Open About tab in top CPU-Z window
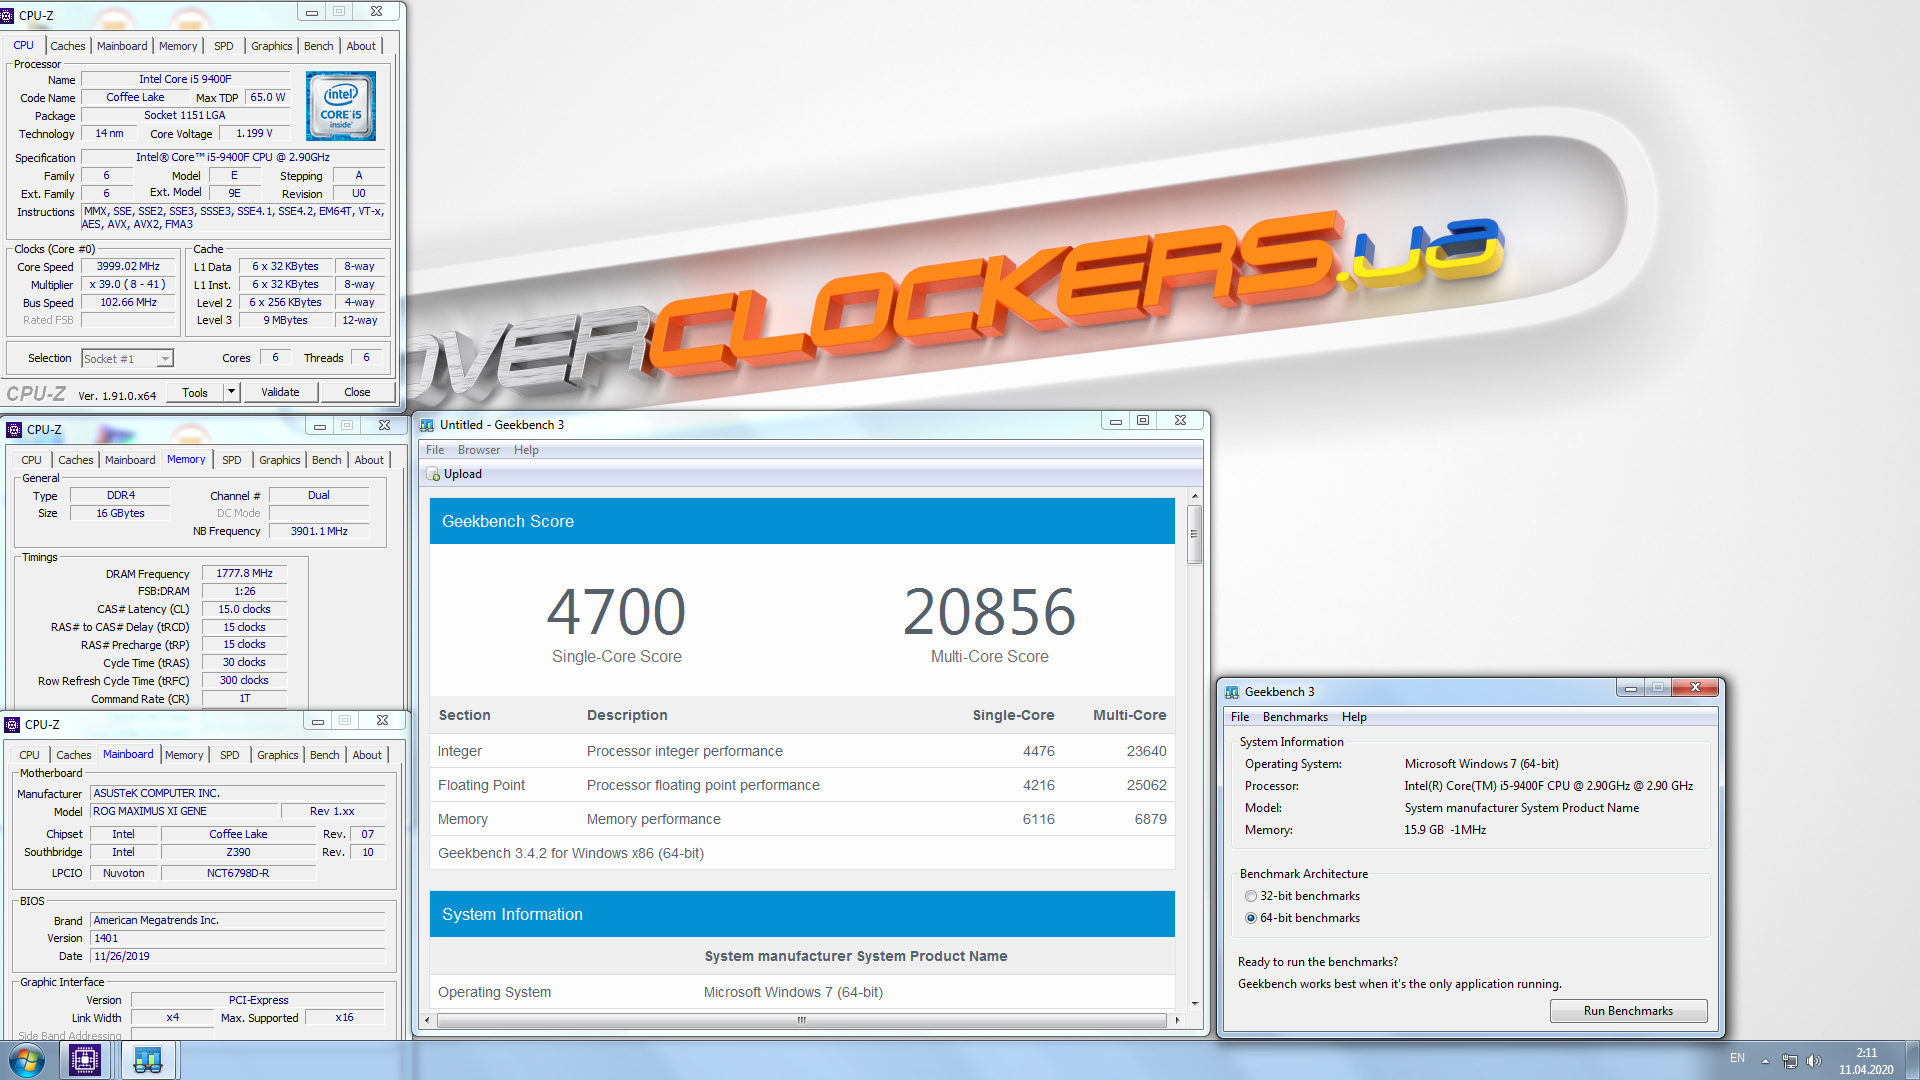The height and width of the screenshot is (1080, 1920). [x=361, y=46]
